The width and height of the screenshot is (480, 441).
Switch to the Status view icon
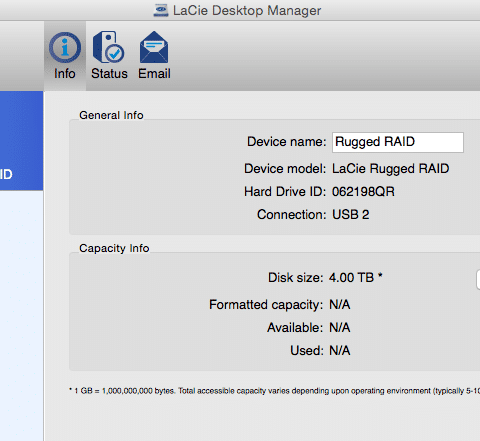point(109,55)
